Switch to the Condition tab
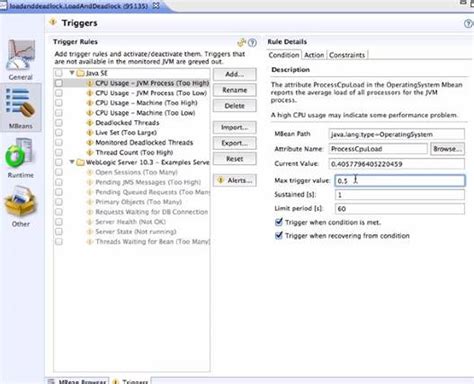 (284, 55)
